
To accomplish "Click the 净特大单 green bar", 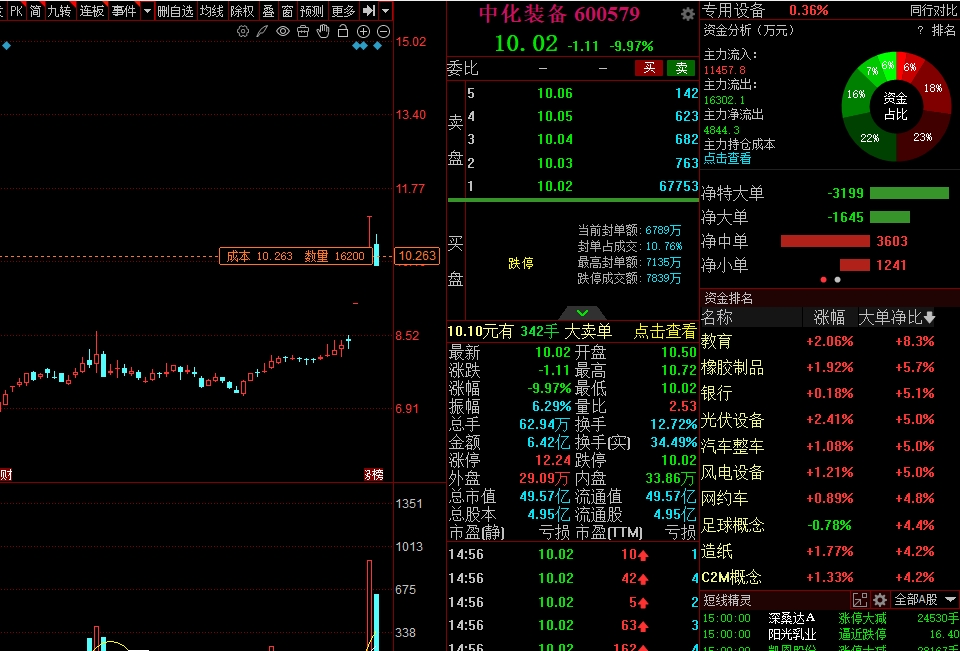I will pyautogui.click(x=909, y=194).
